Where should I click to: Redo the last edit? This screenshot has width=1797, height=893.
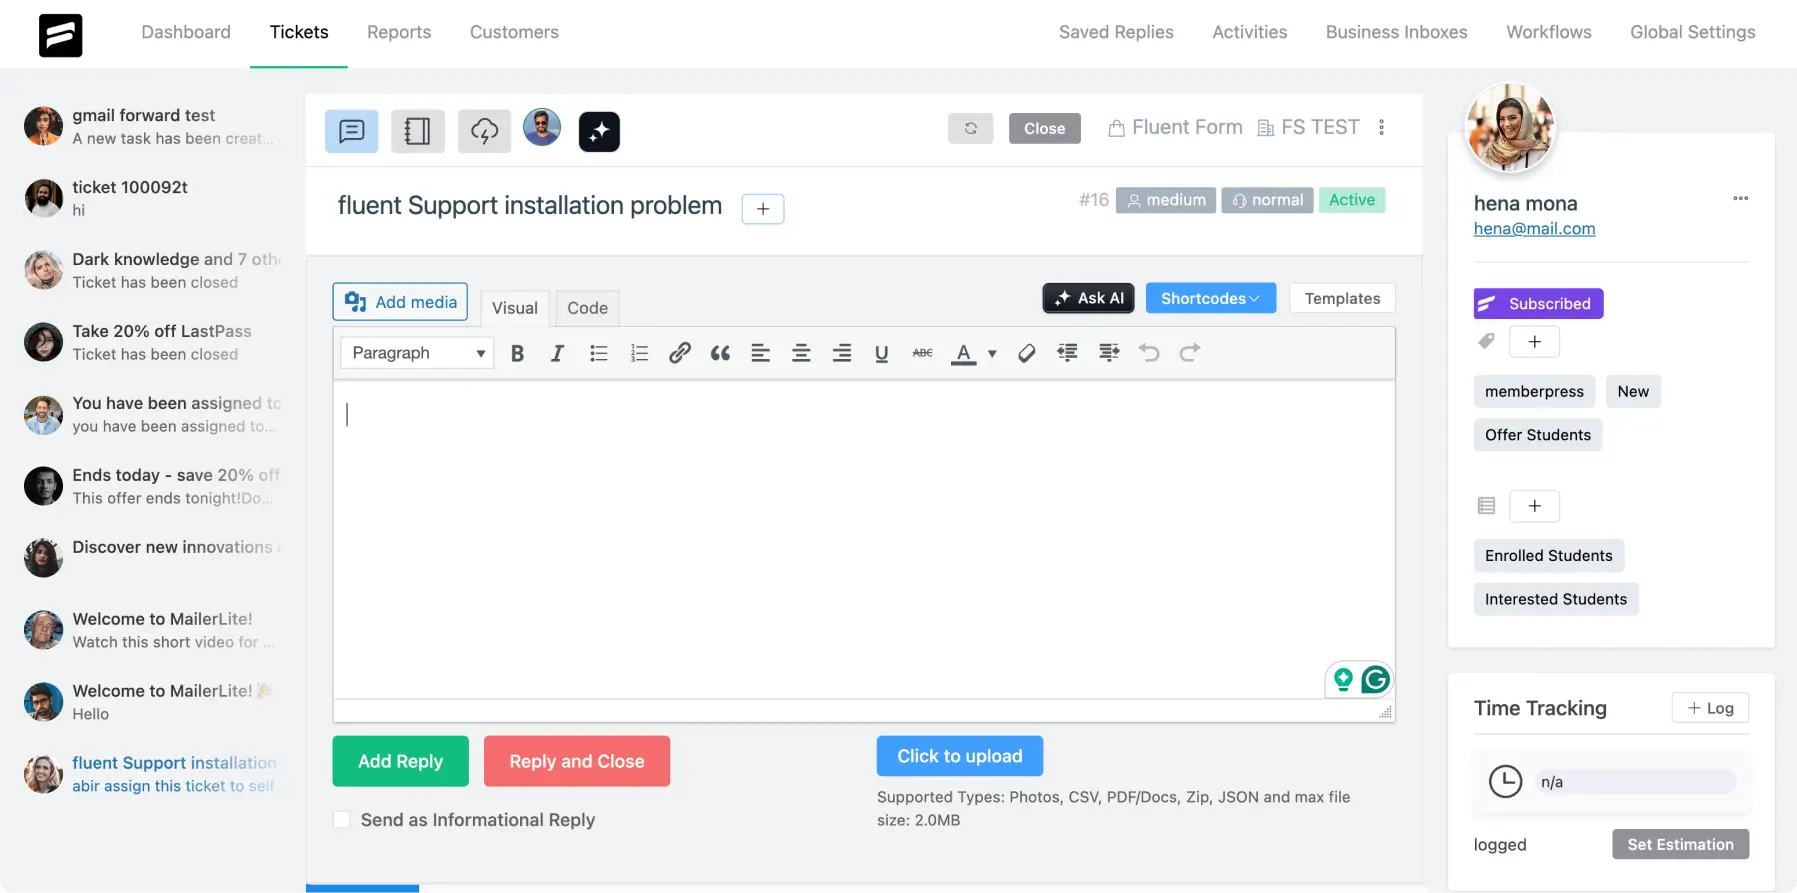click(1189, 353)
